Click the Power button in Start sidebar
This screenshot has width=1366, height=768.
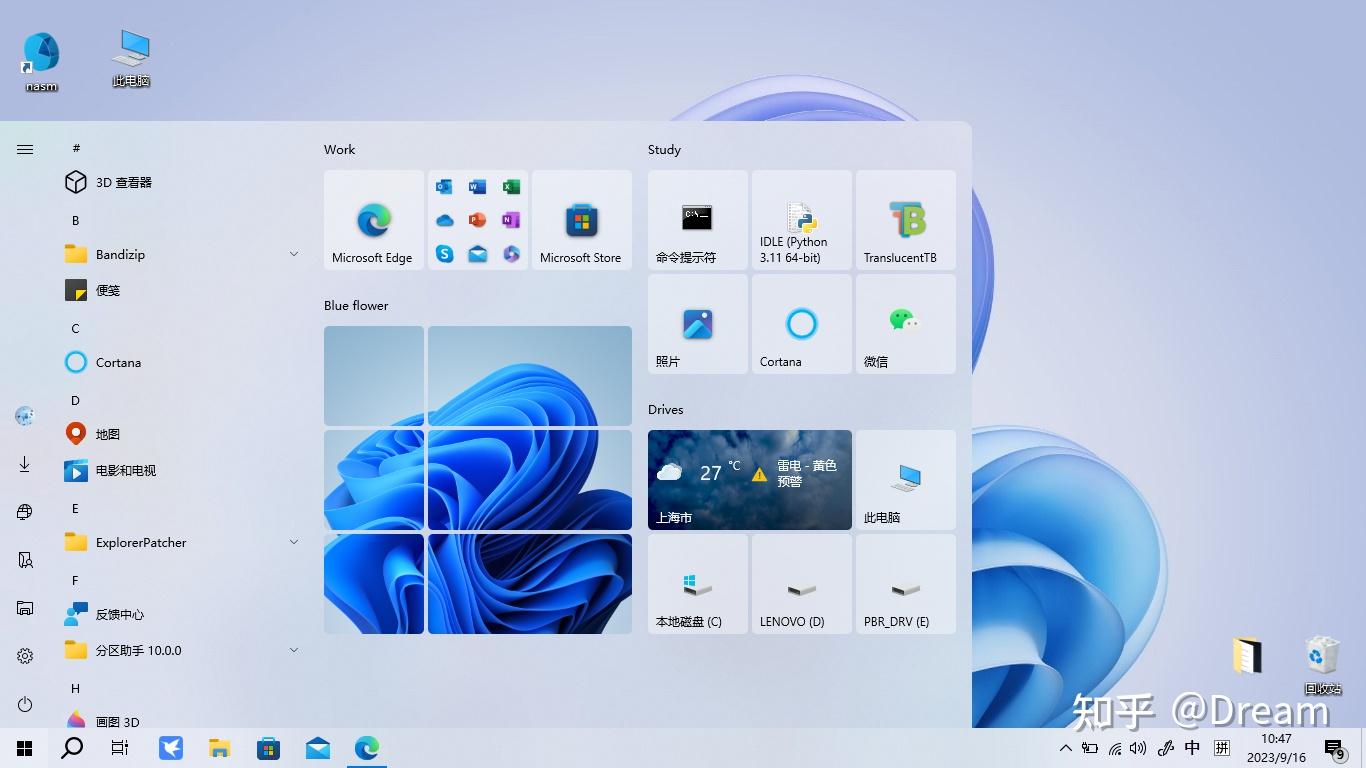pyautogui.click(x=25, y=704)
